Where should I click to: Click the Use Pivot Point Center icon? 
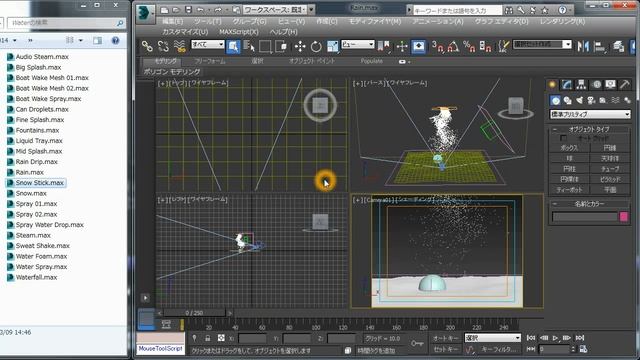point(383,46)
